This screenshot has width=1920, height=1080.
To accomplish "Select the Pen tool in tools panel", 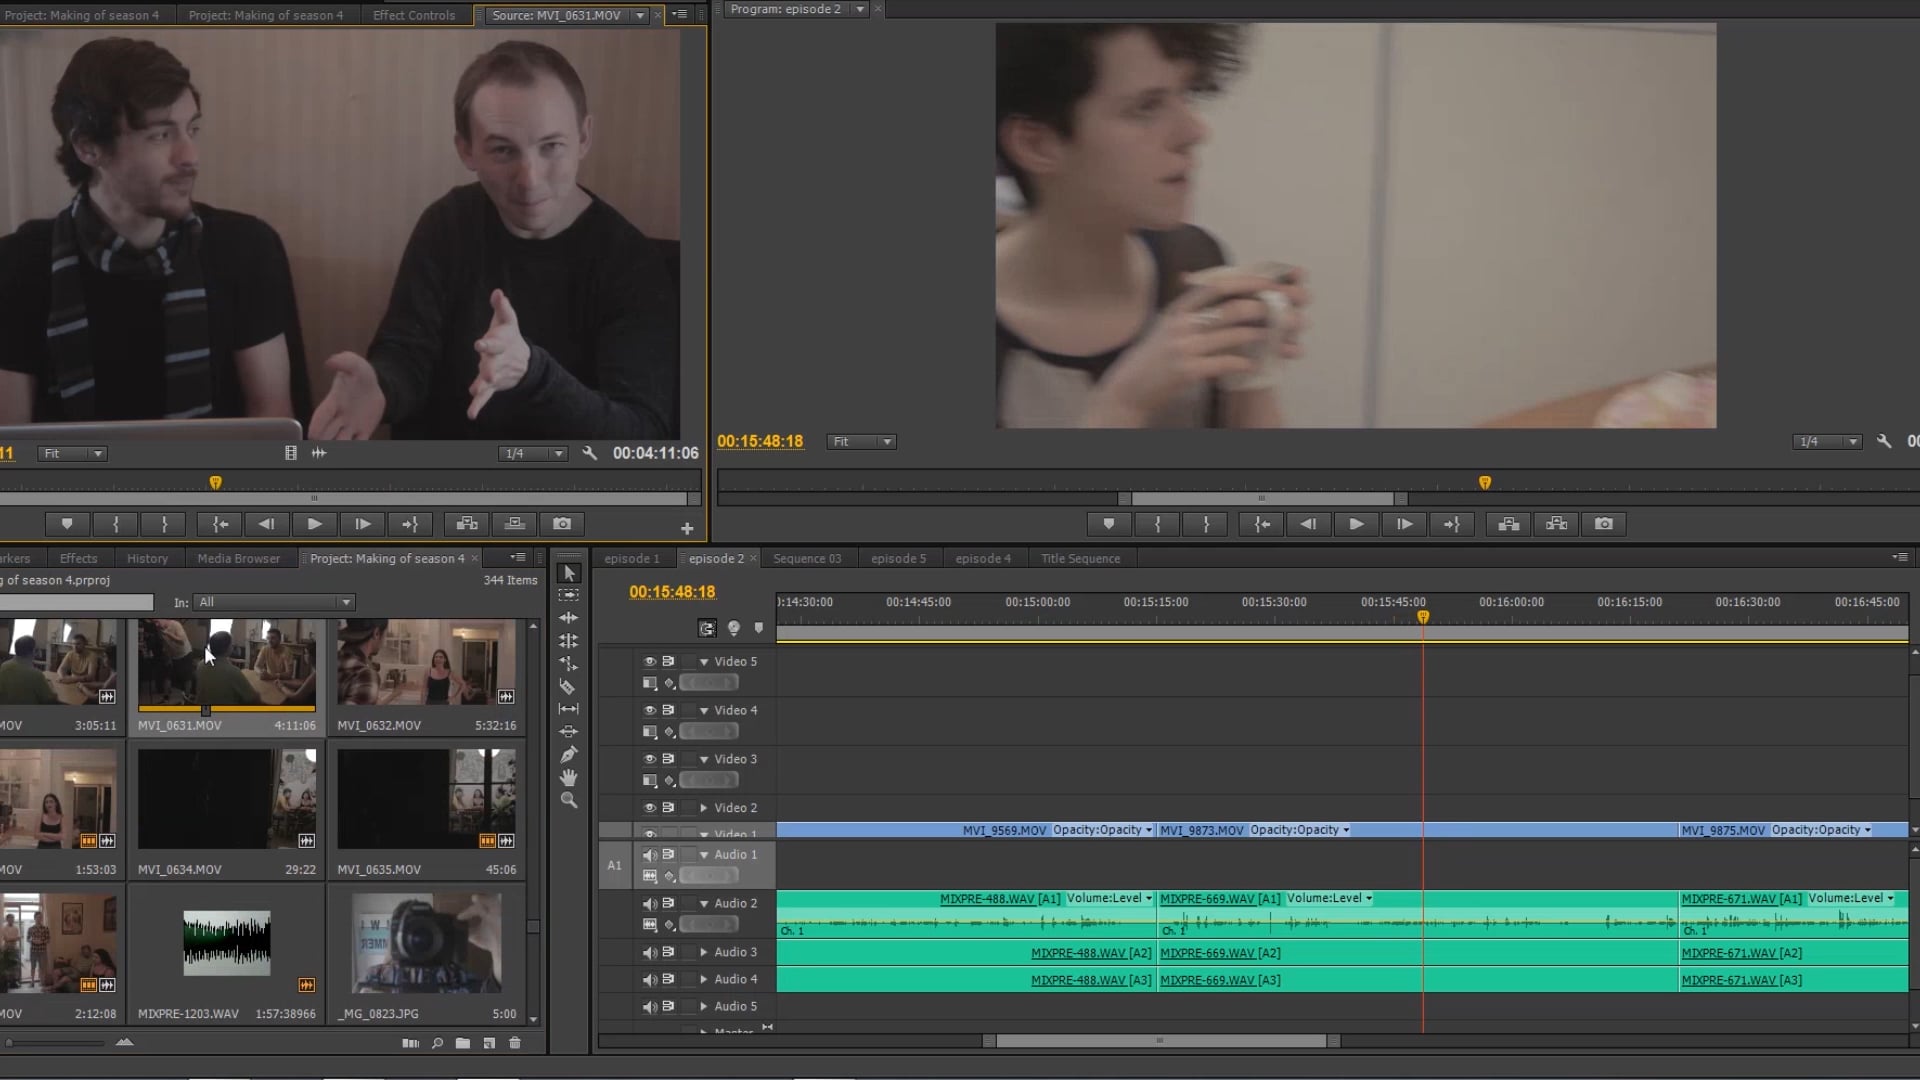I will (568, 755).
